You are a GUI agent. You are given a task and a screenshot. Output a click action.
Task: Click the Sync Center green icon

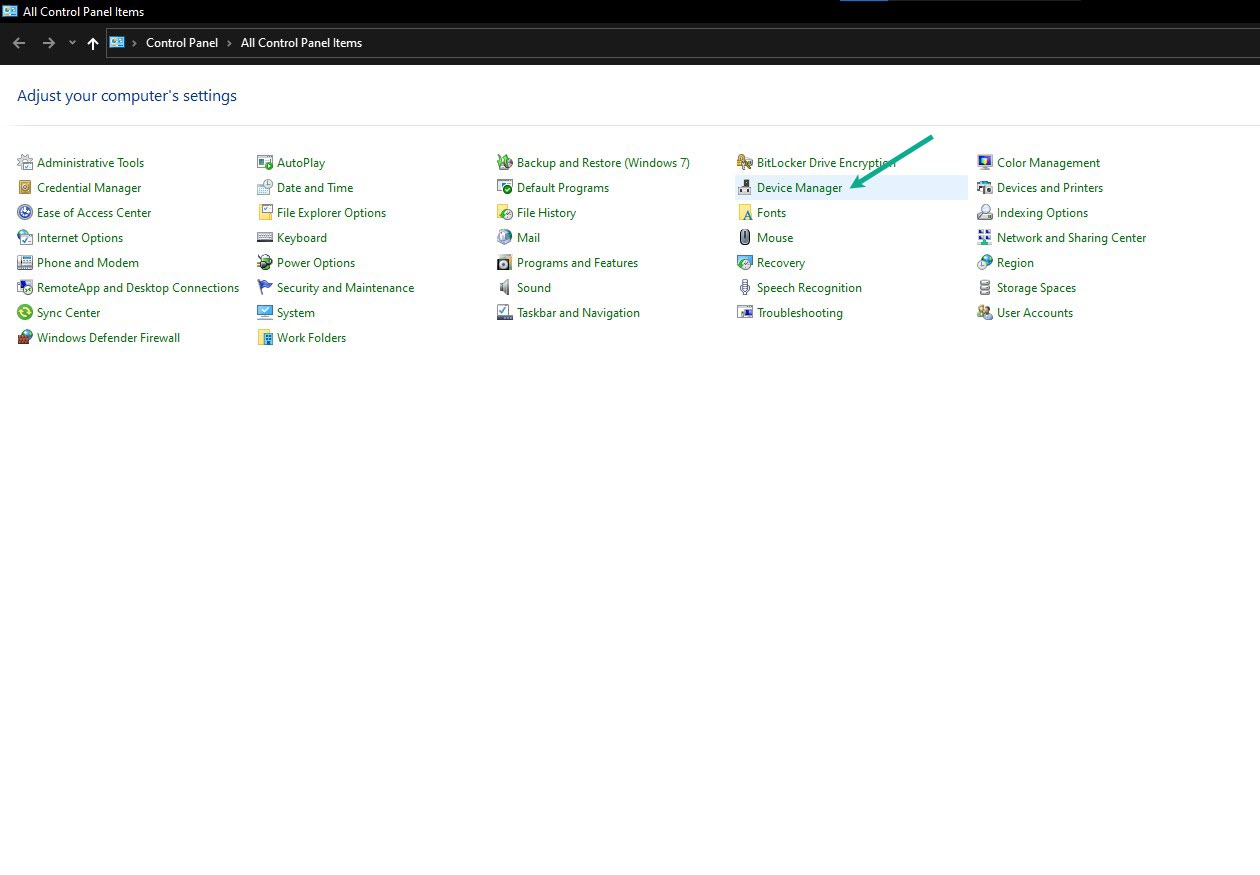click(x=25, y=312)
